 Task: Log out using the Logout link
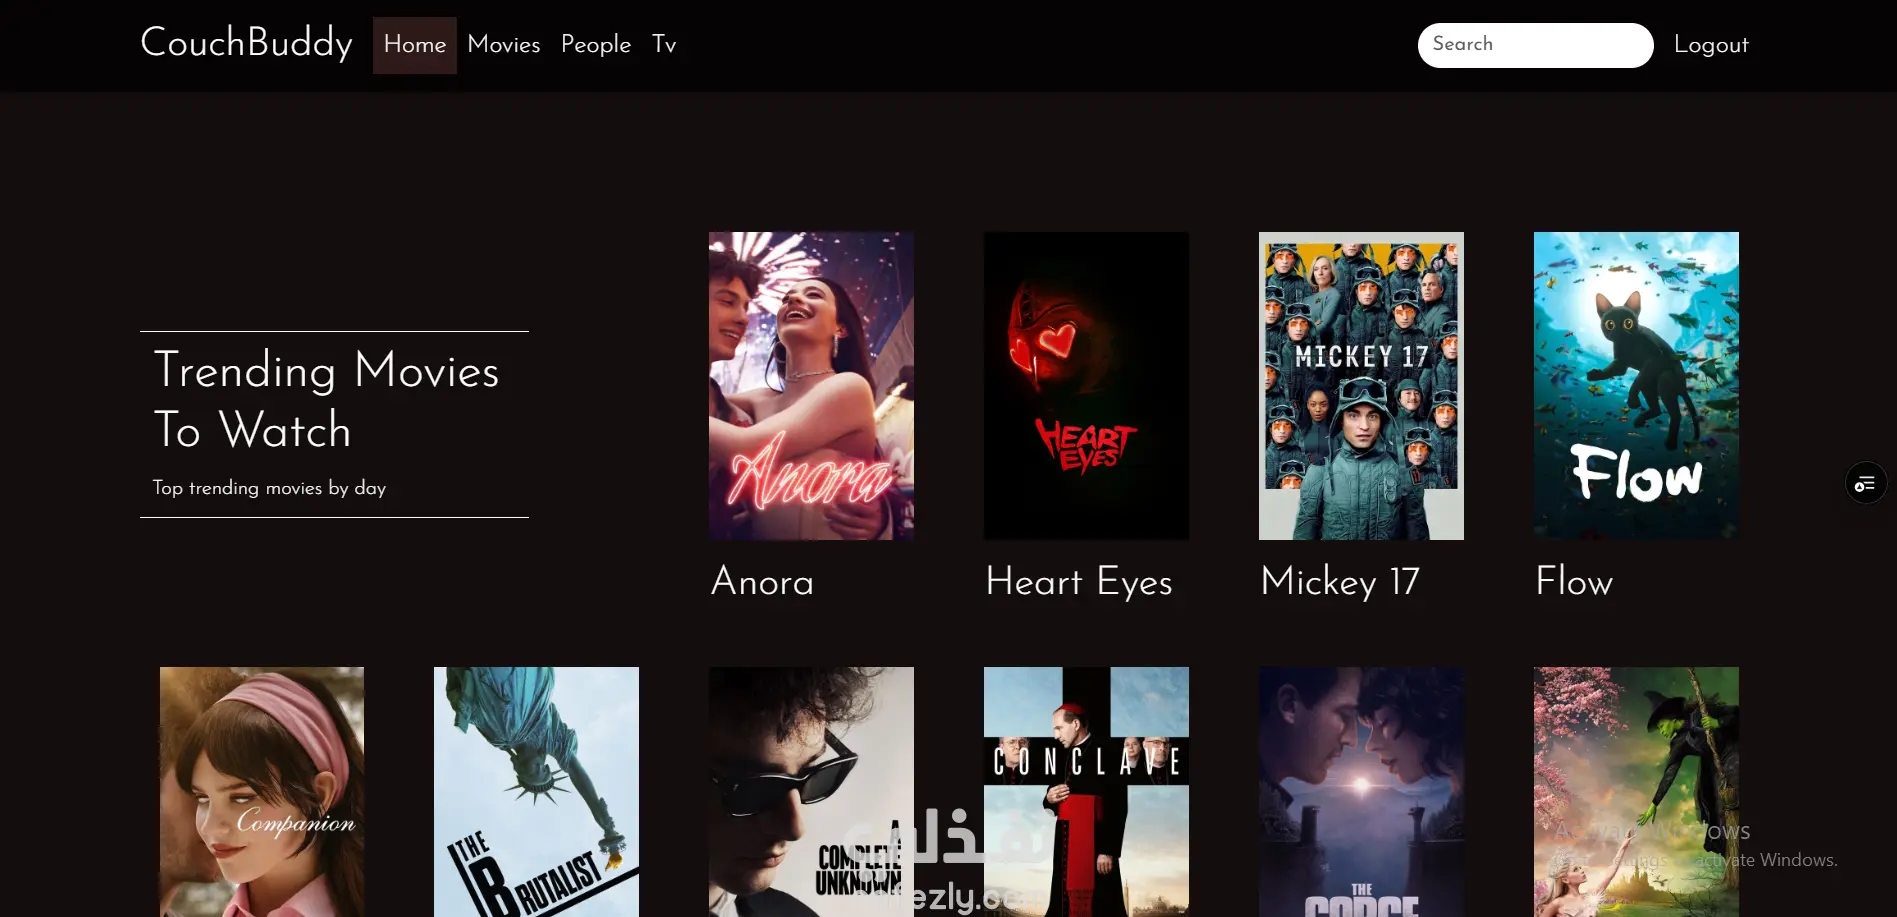pyautogui.click(x=1711, y=45)
